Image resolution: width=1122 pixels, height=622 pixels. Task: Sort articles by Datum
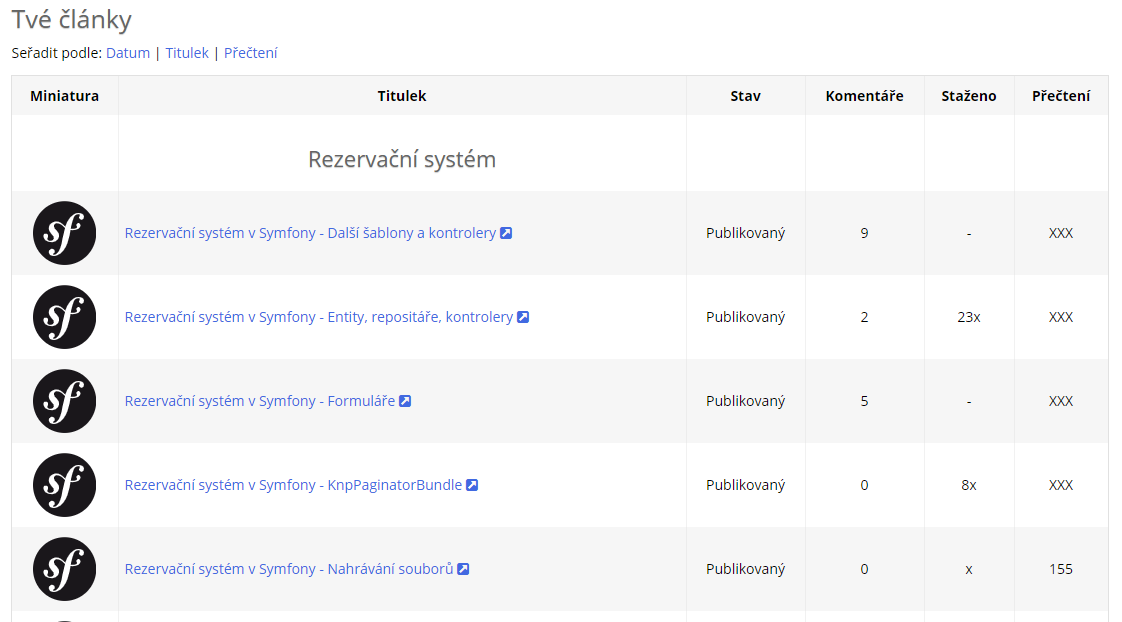click(128, 53)
